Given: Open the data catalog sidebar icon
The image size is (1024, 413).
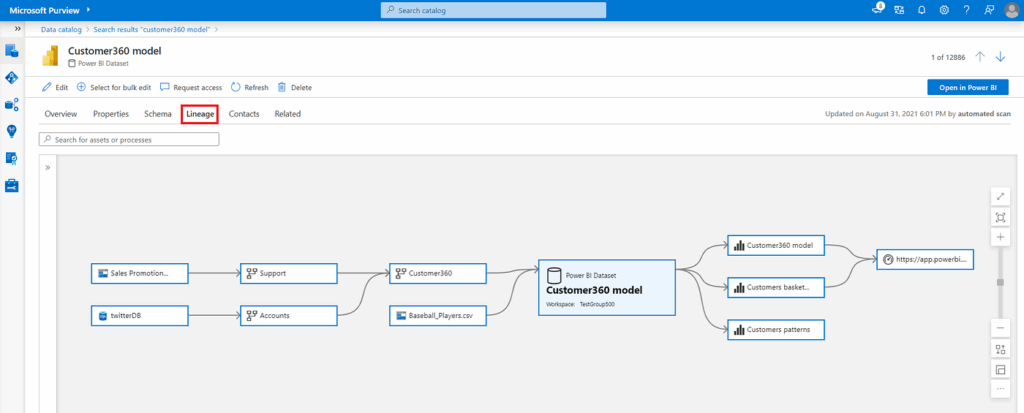Looking at the screenshot, I should click(12, 50).
